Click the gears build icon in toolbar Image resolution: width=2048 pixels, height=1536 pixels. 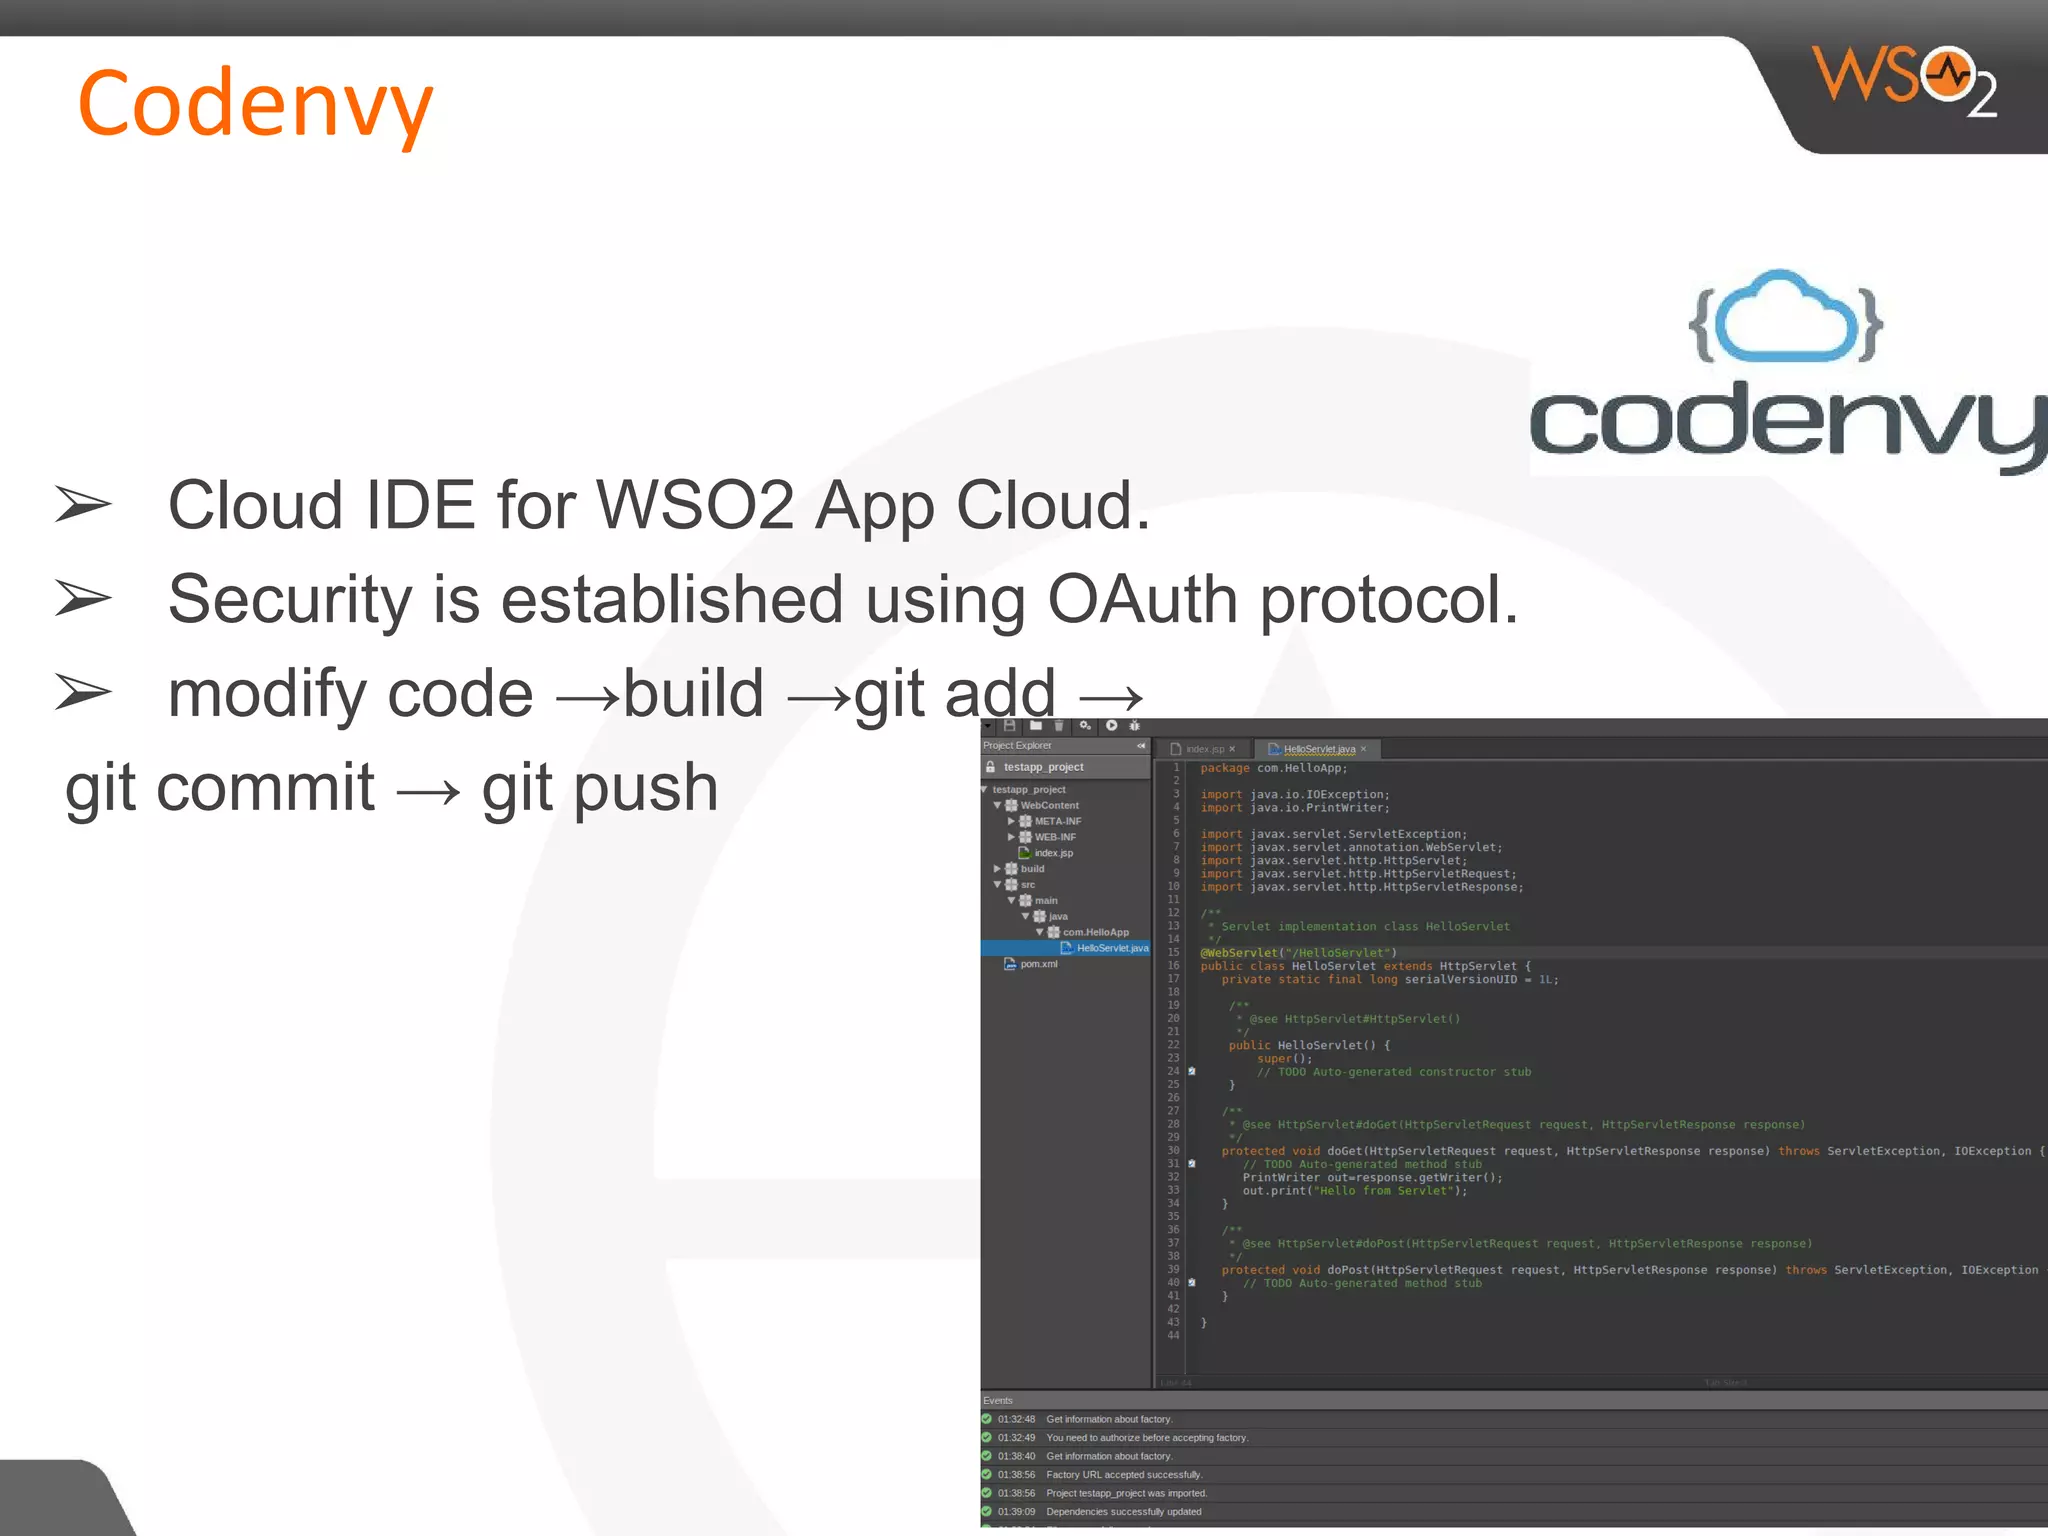click(x=1086, y=726)
